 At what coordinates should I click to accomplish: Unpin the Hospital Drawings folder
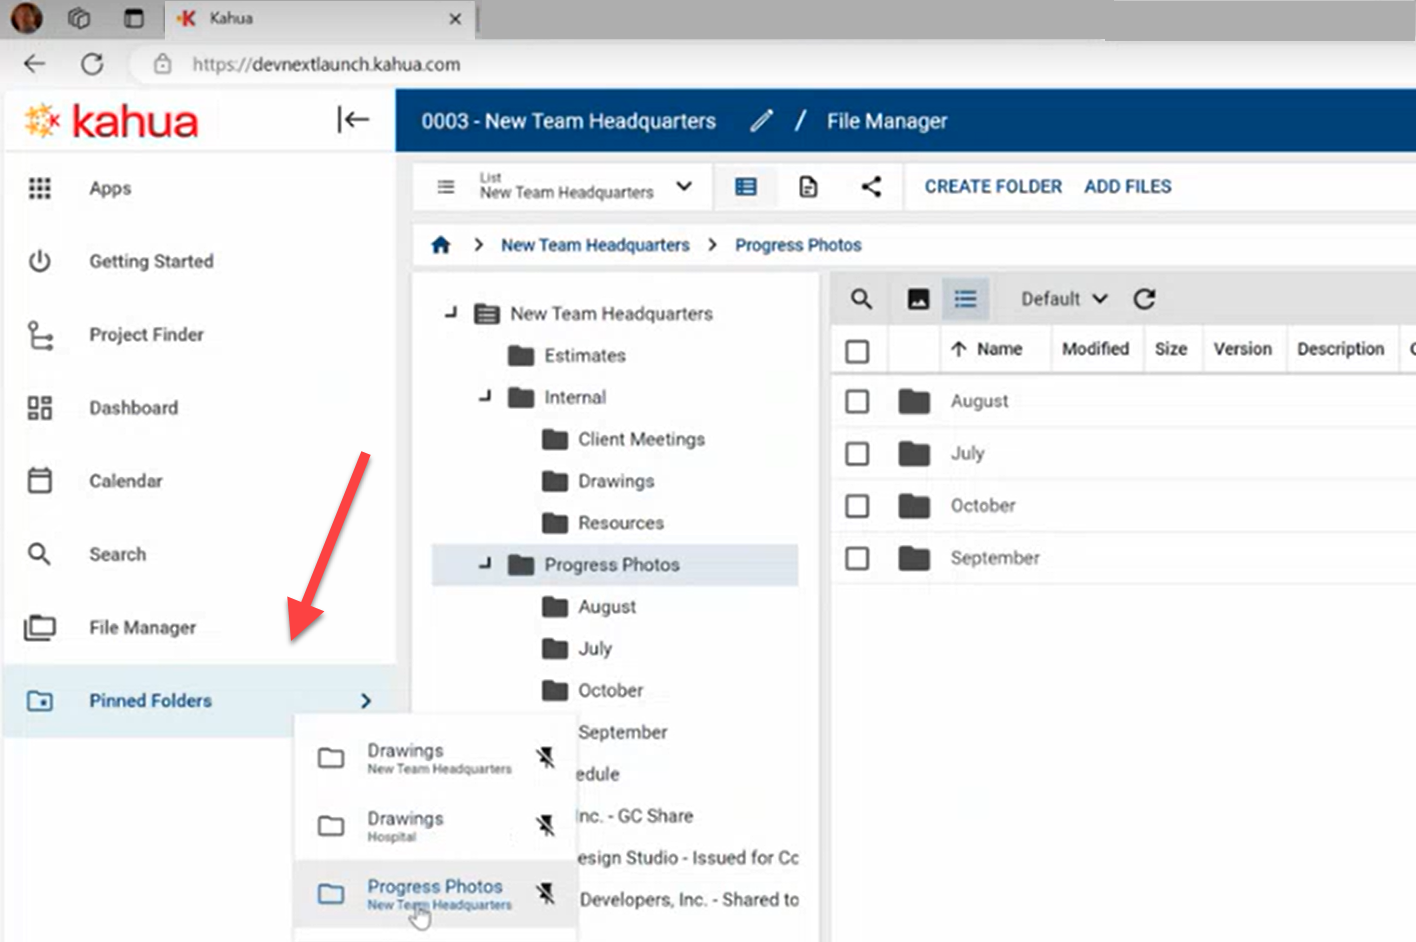click(545, 825)
